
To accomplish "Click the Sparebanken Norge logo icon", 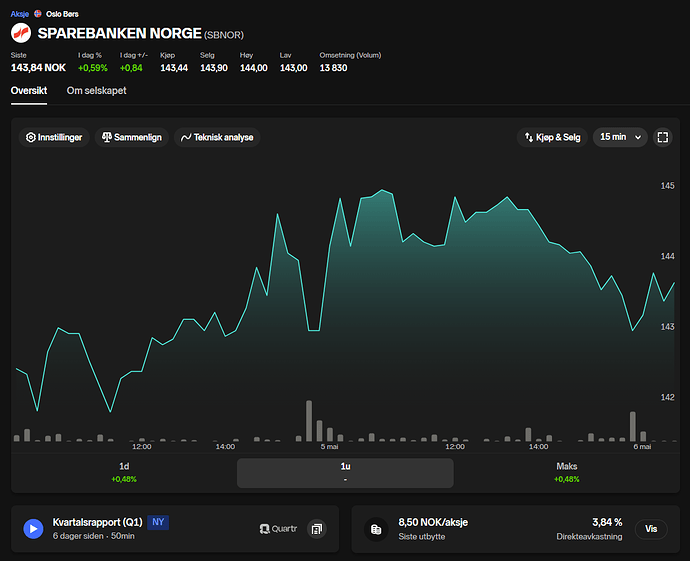I will tap(21, 33).
